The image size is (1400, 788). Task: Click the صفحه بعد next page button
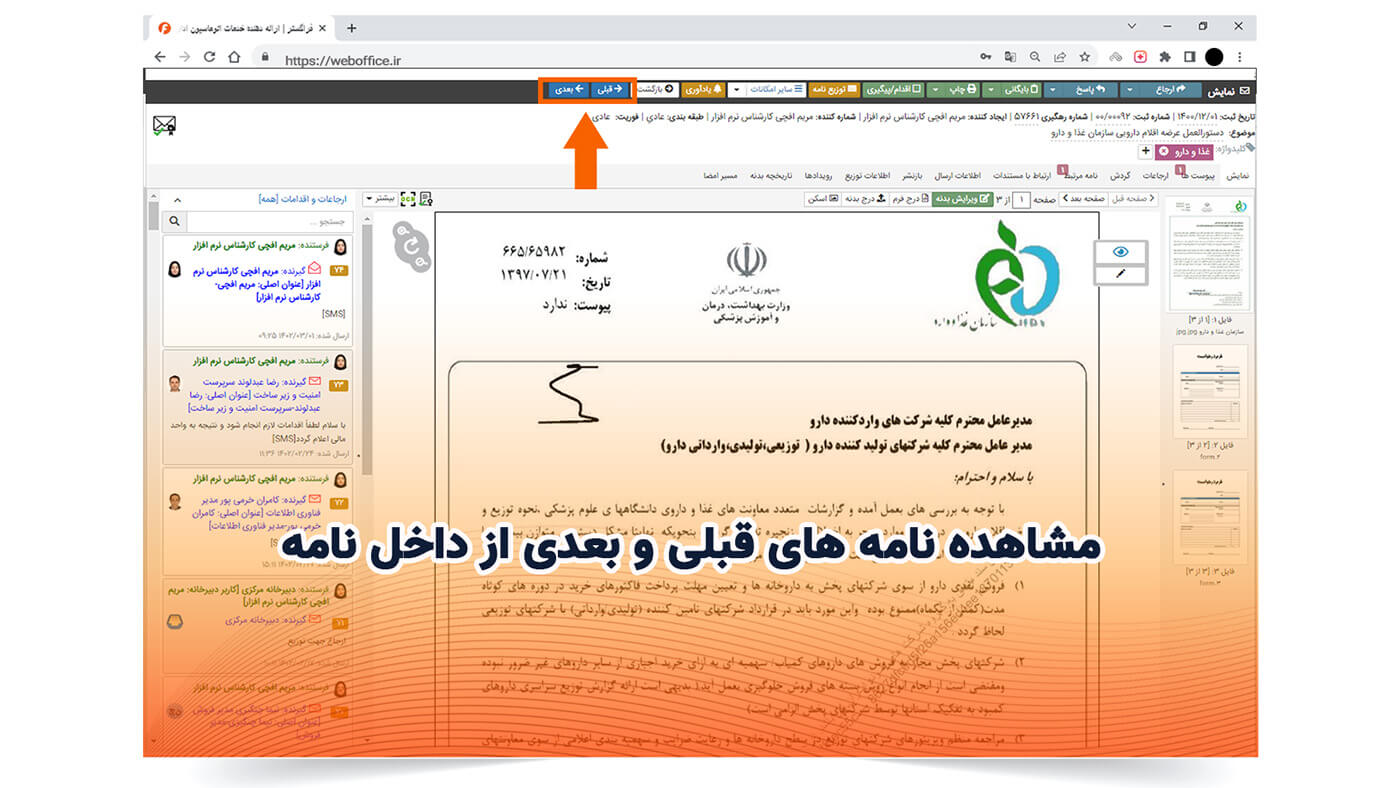pos(1083,199)
